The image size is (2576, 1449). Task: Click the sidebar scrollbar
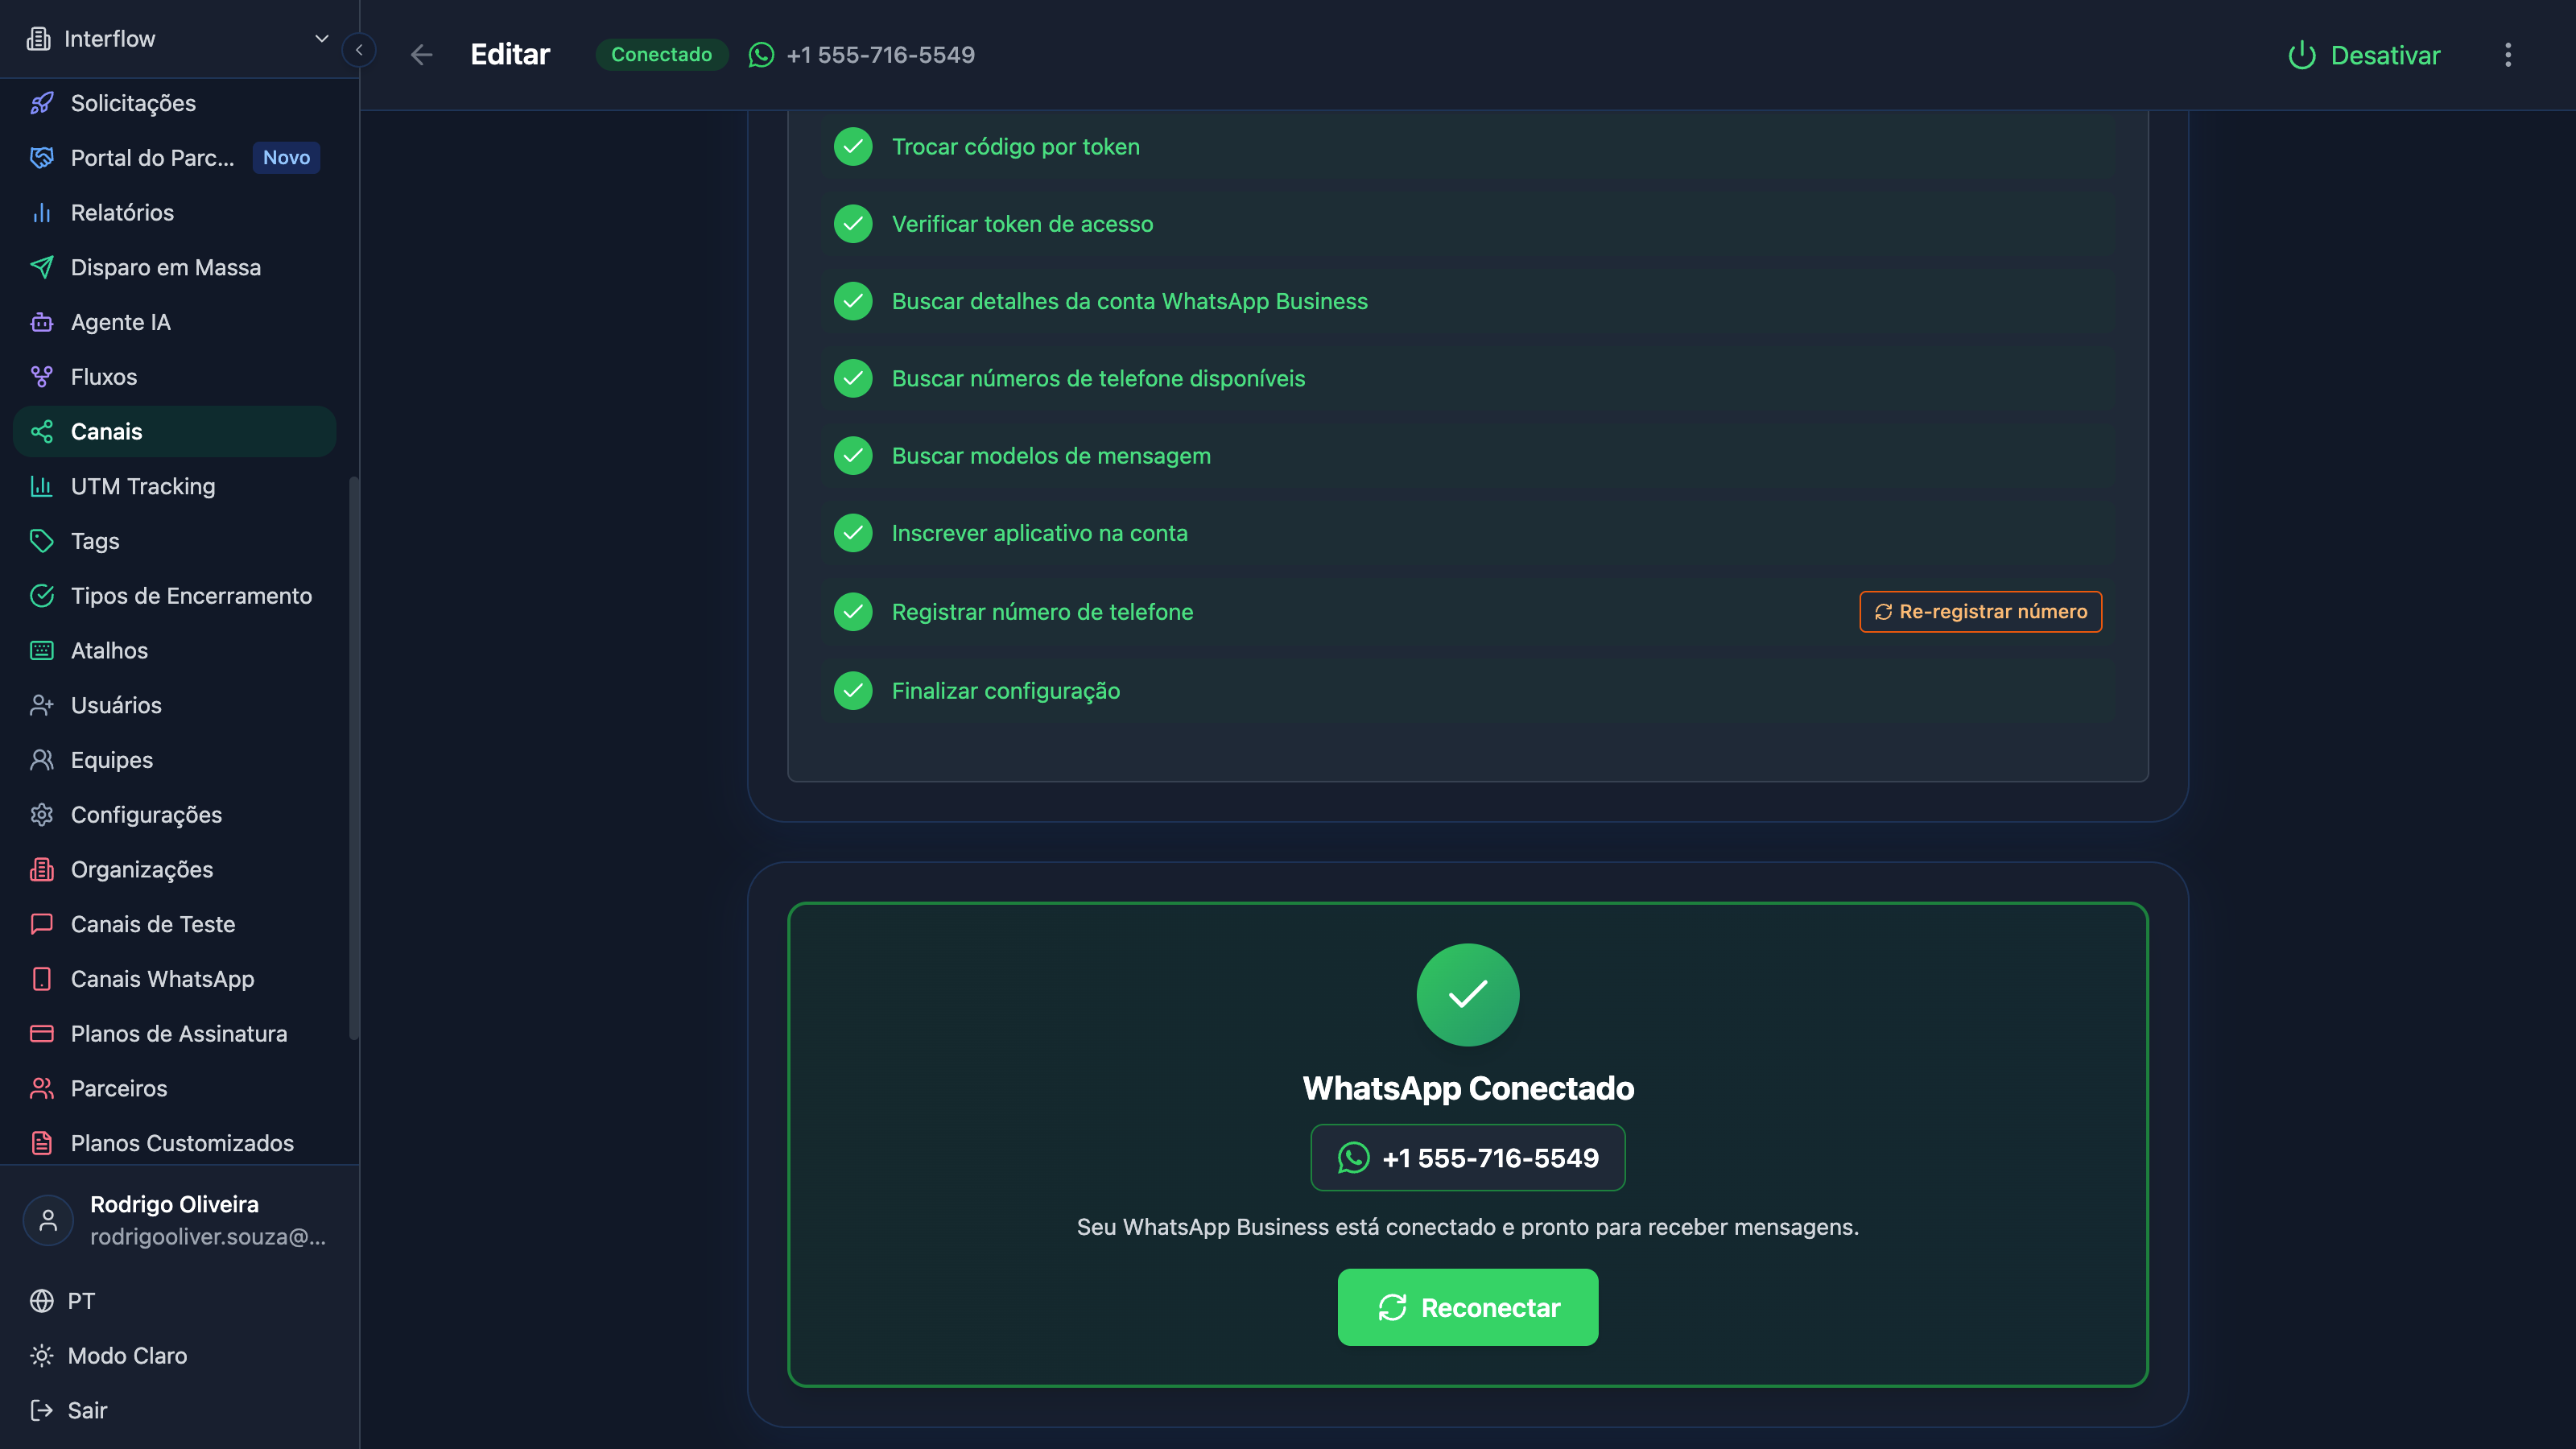coord(353,758)
